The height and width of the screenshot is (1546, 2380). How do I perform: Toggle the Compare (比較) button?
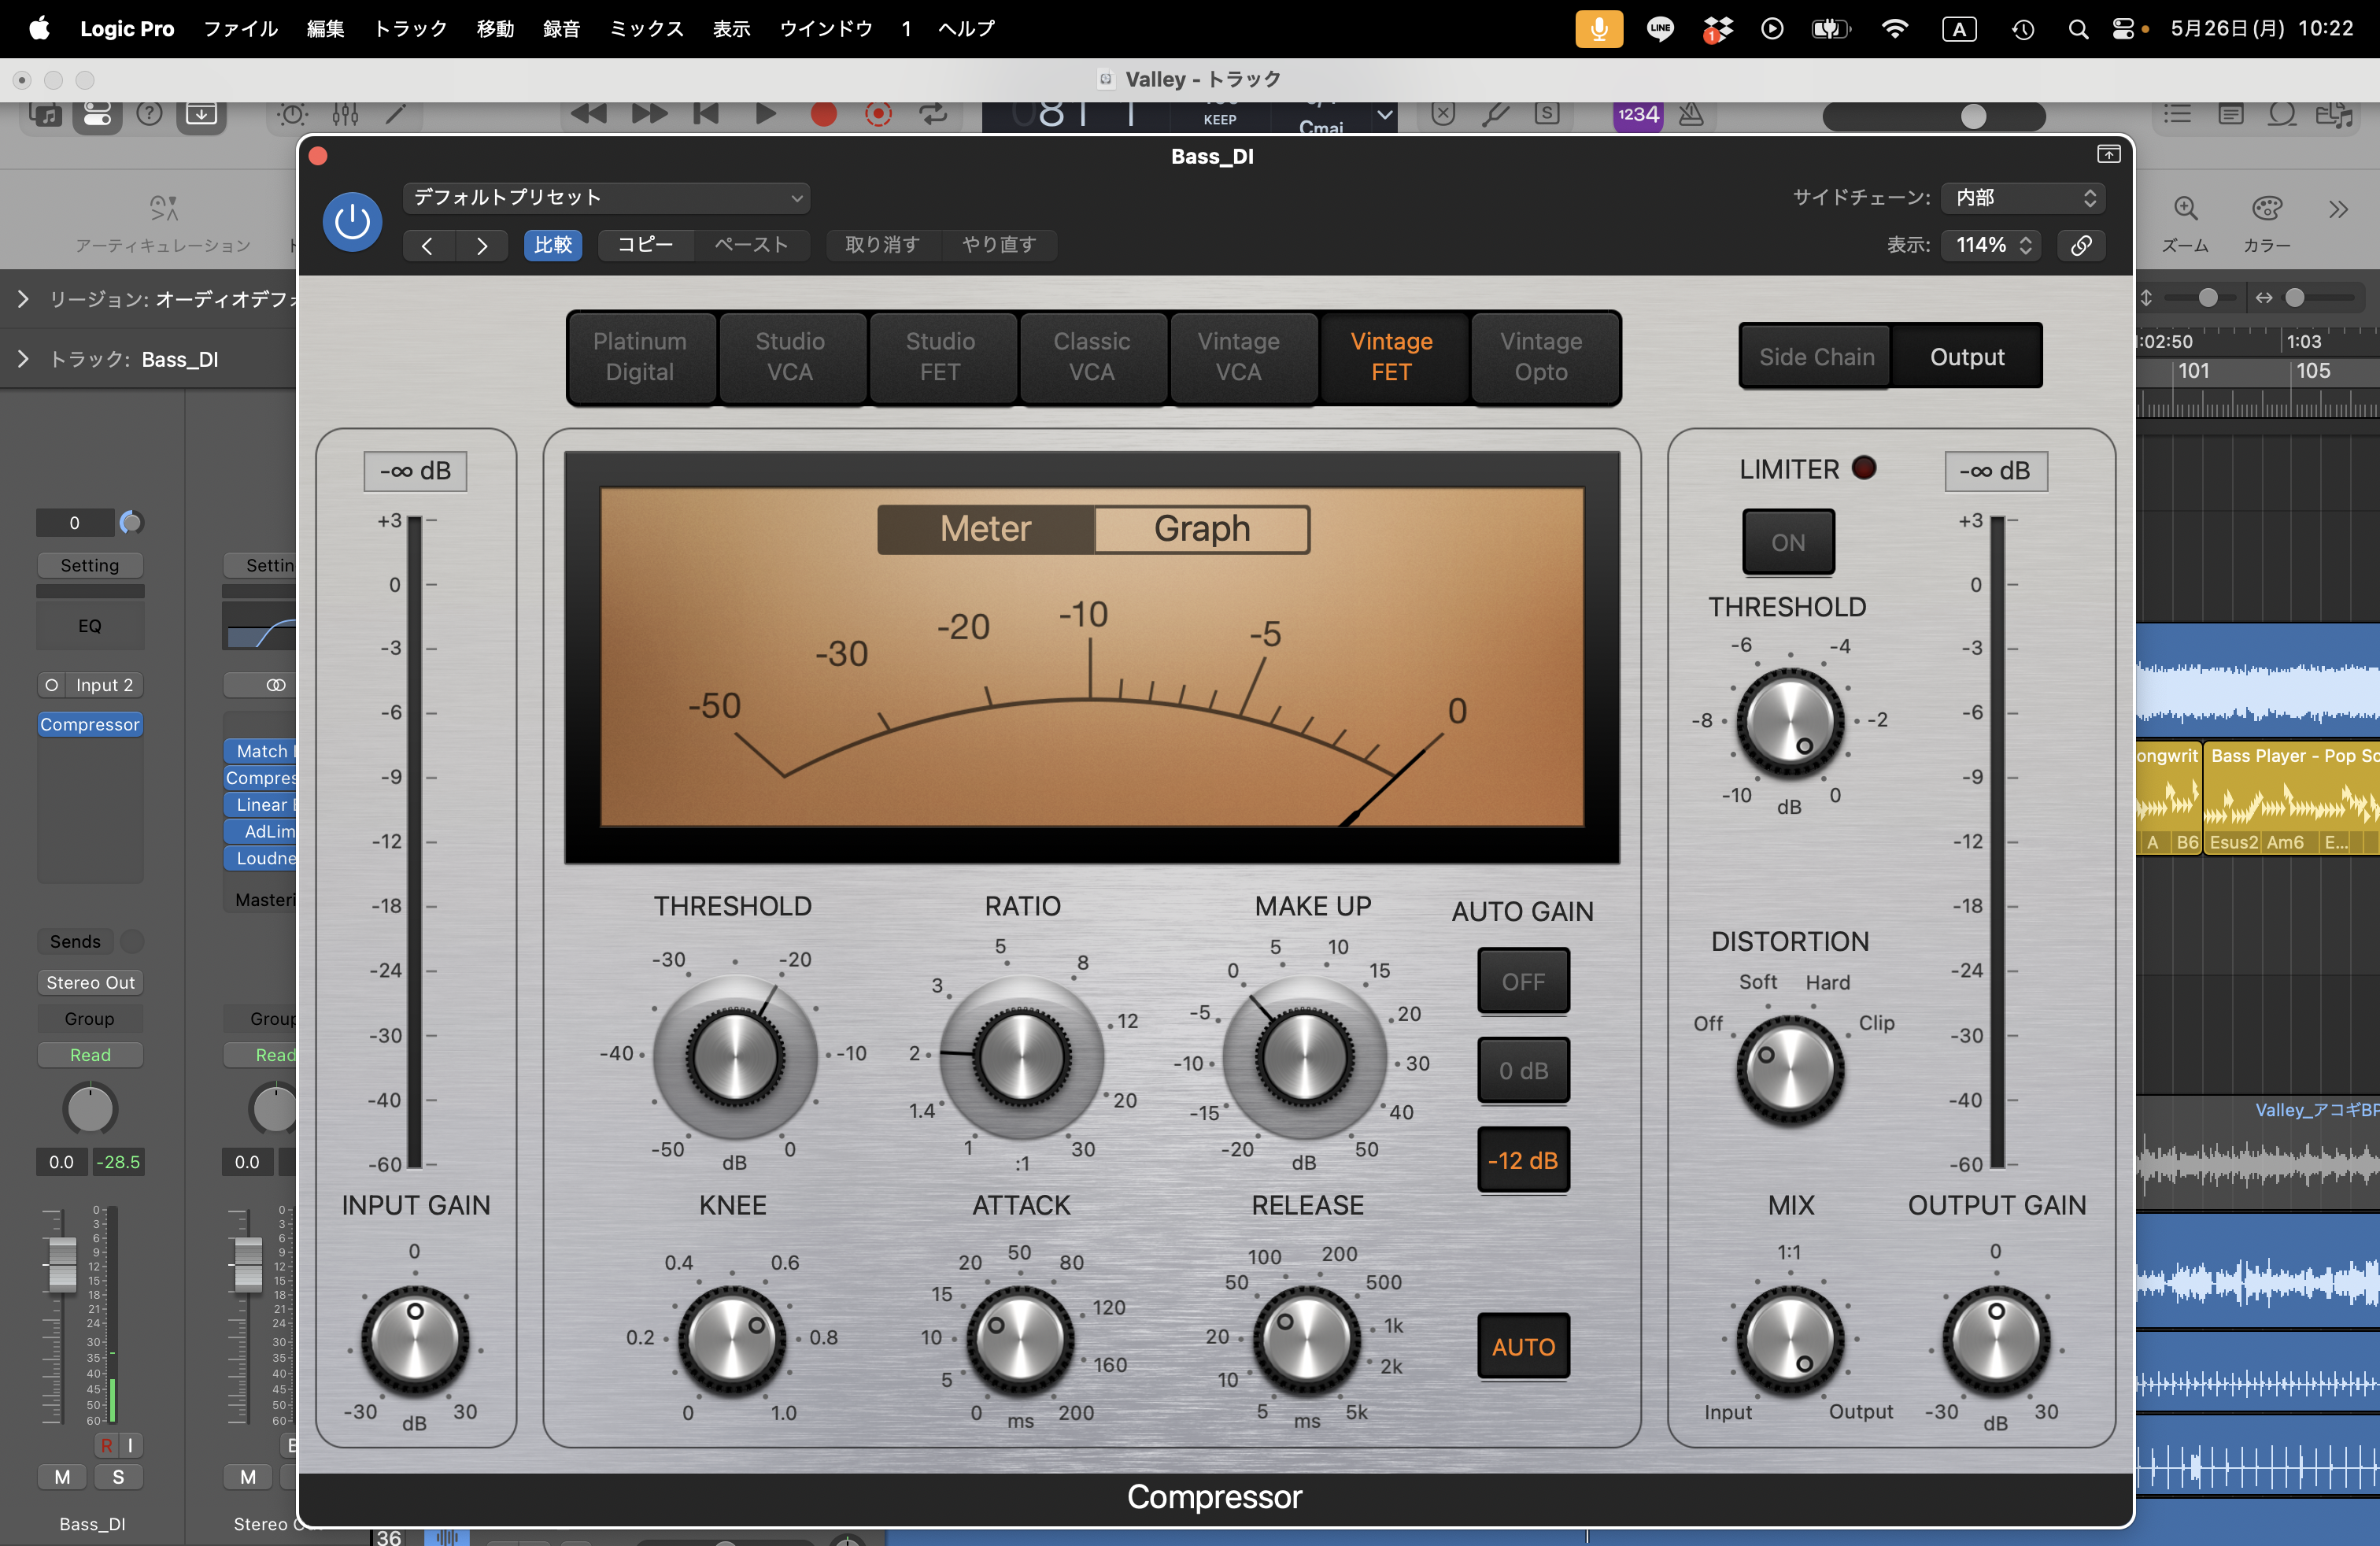coord(553,245)
